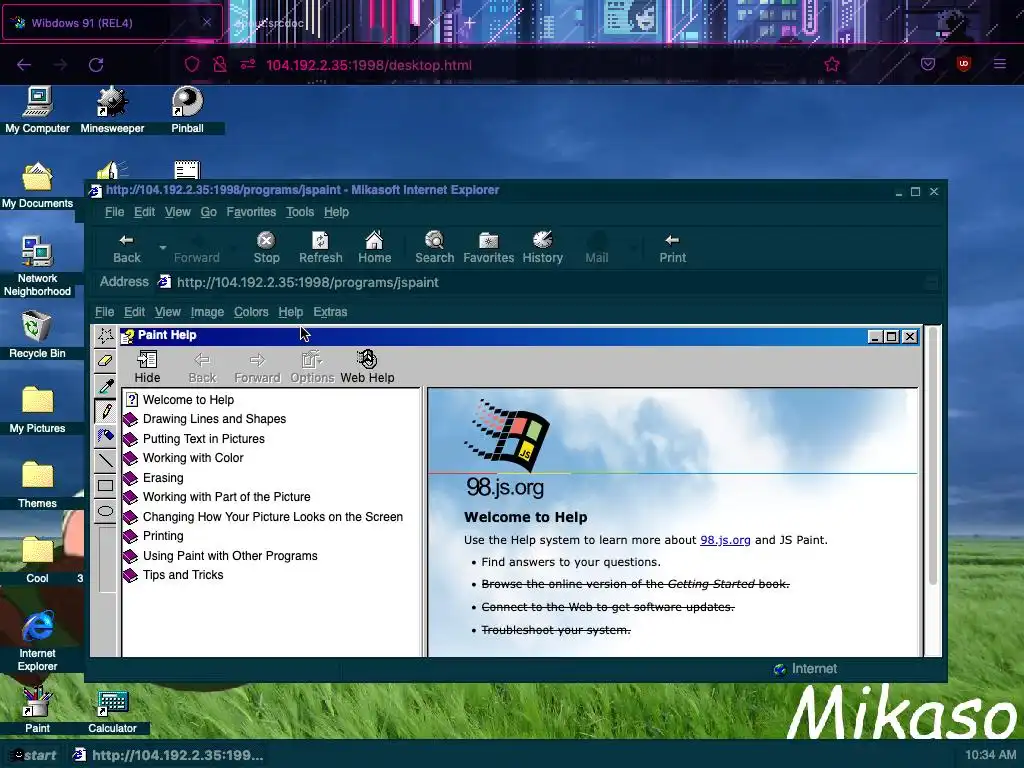Select the Line tool in Paint
The image size is (1024, 768).
105,460
